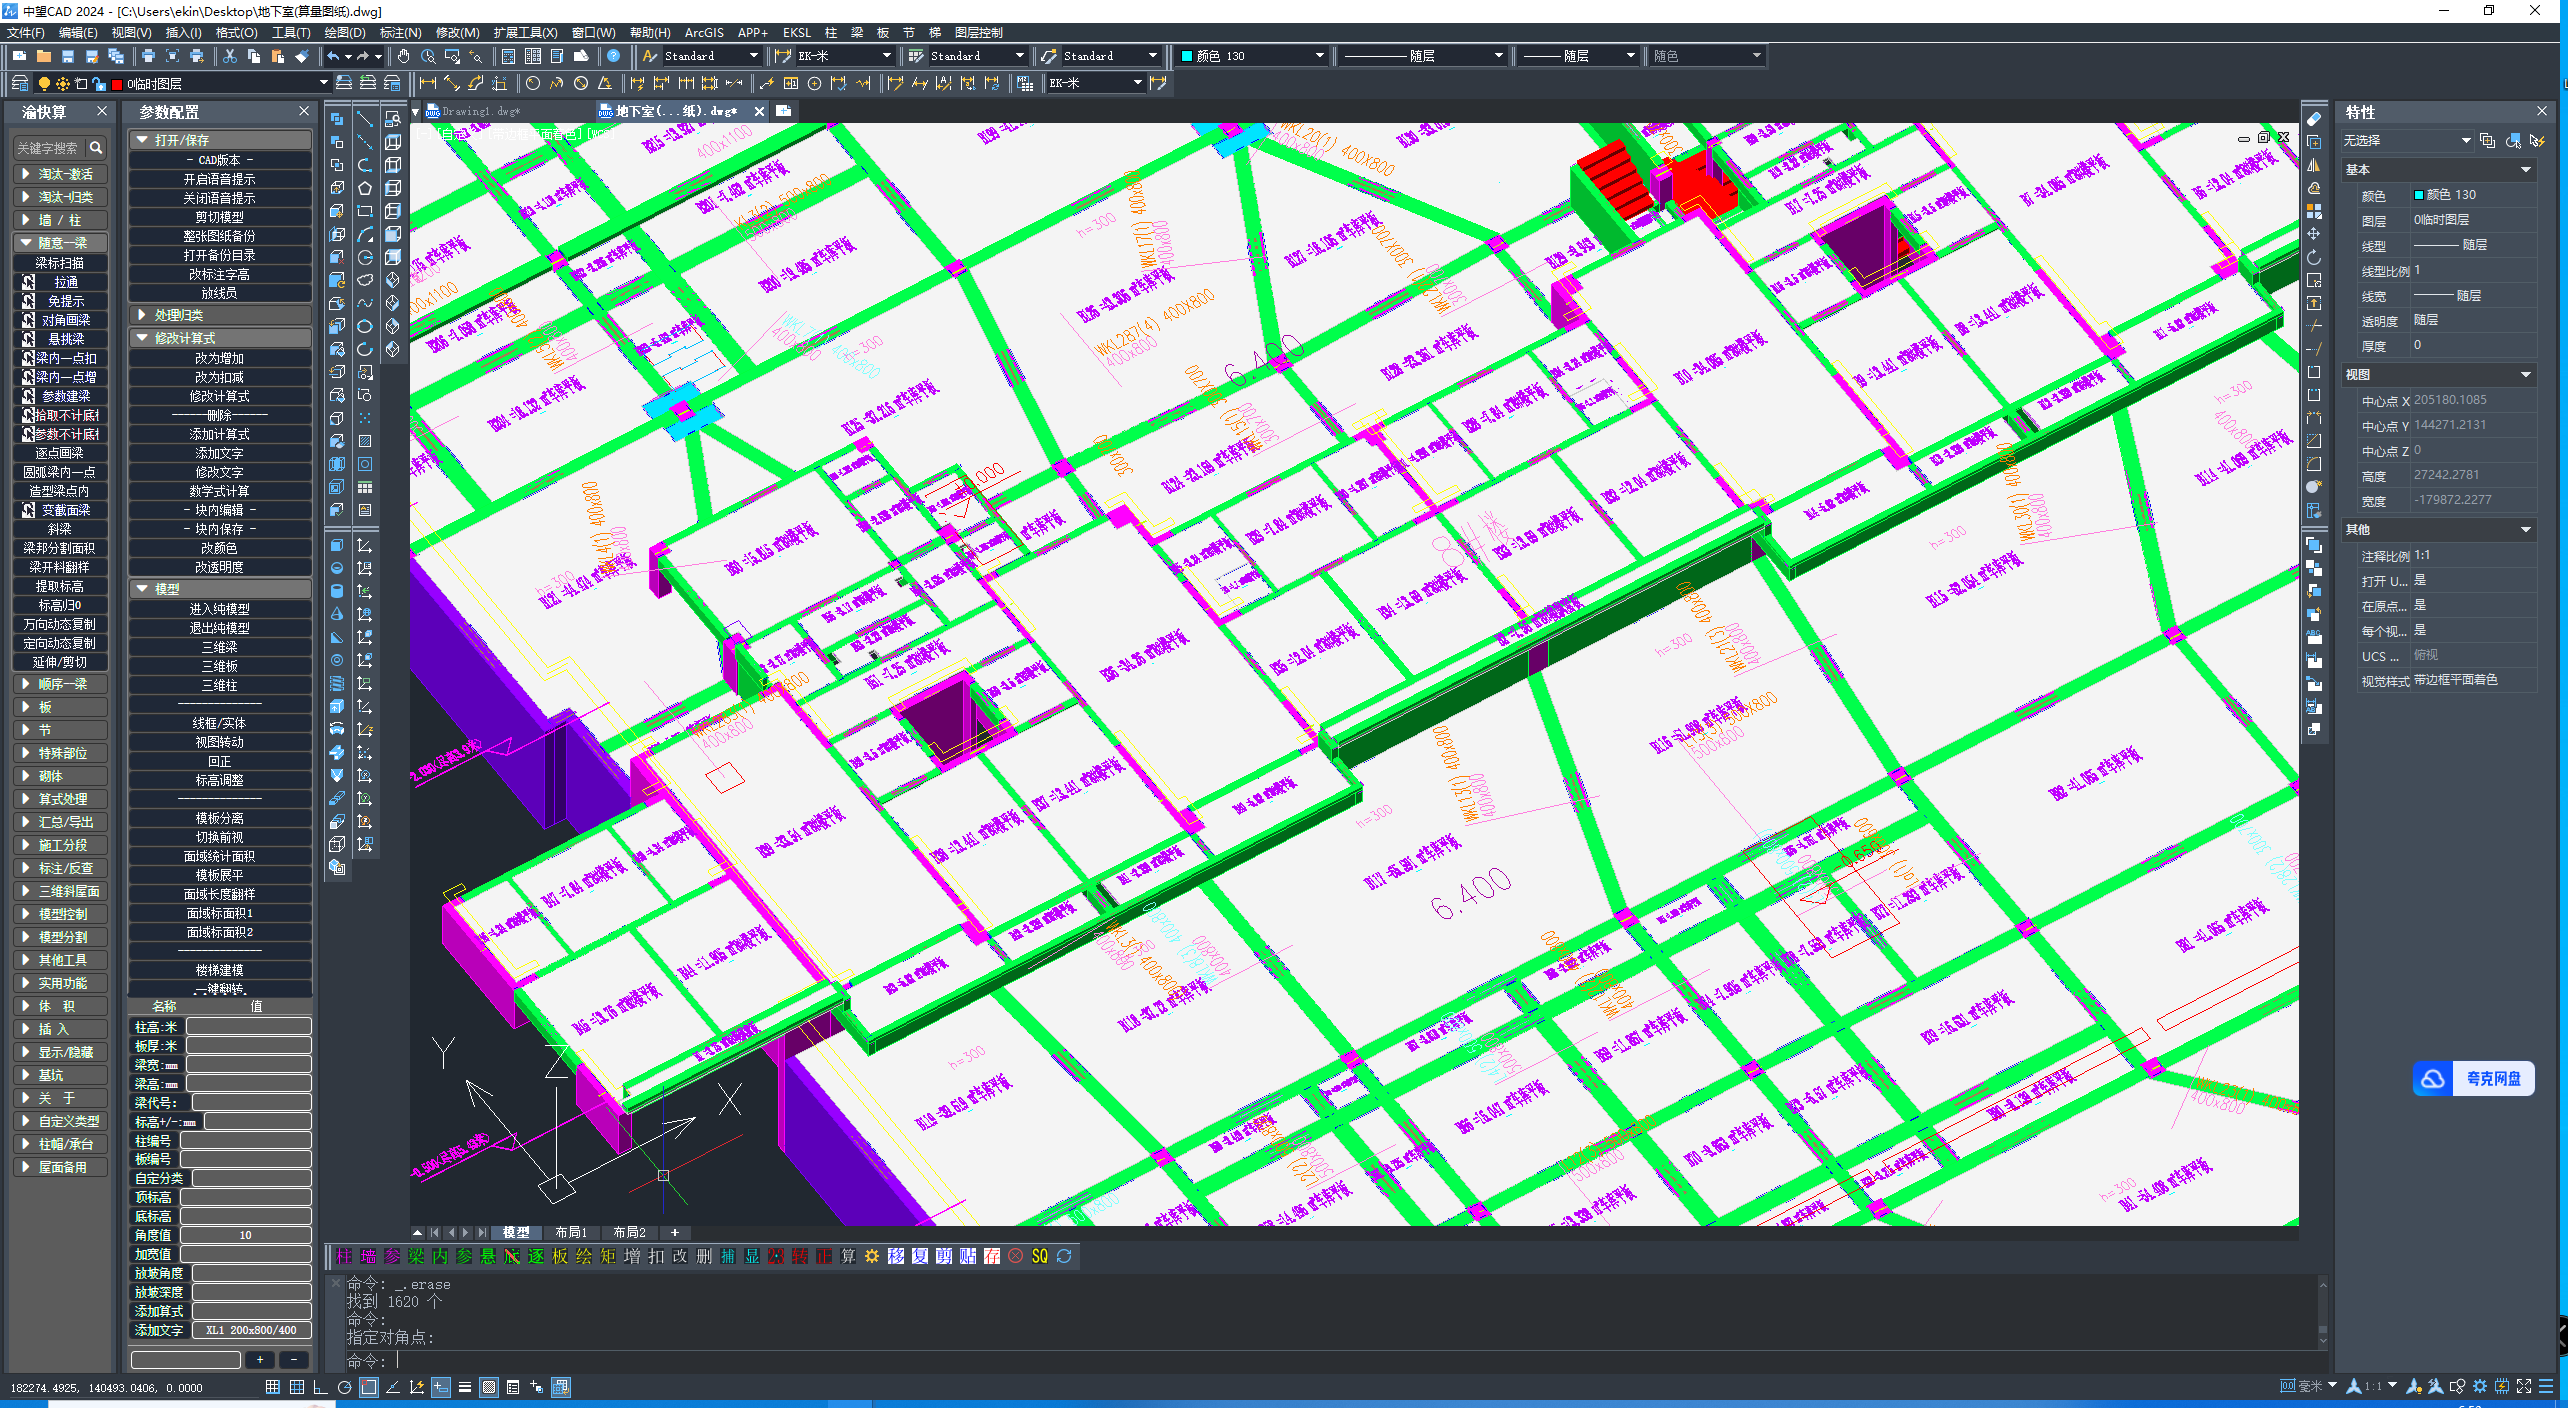Click the 夸克网盘 cloud drive widget

(2474, 1078)
